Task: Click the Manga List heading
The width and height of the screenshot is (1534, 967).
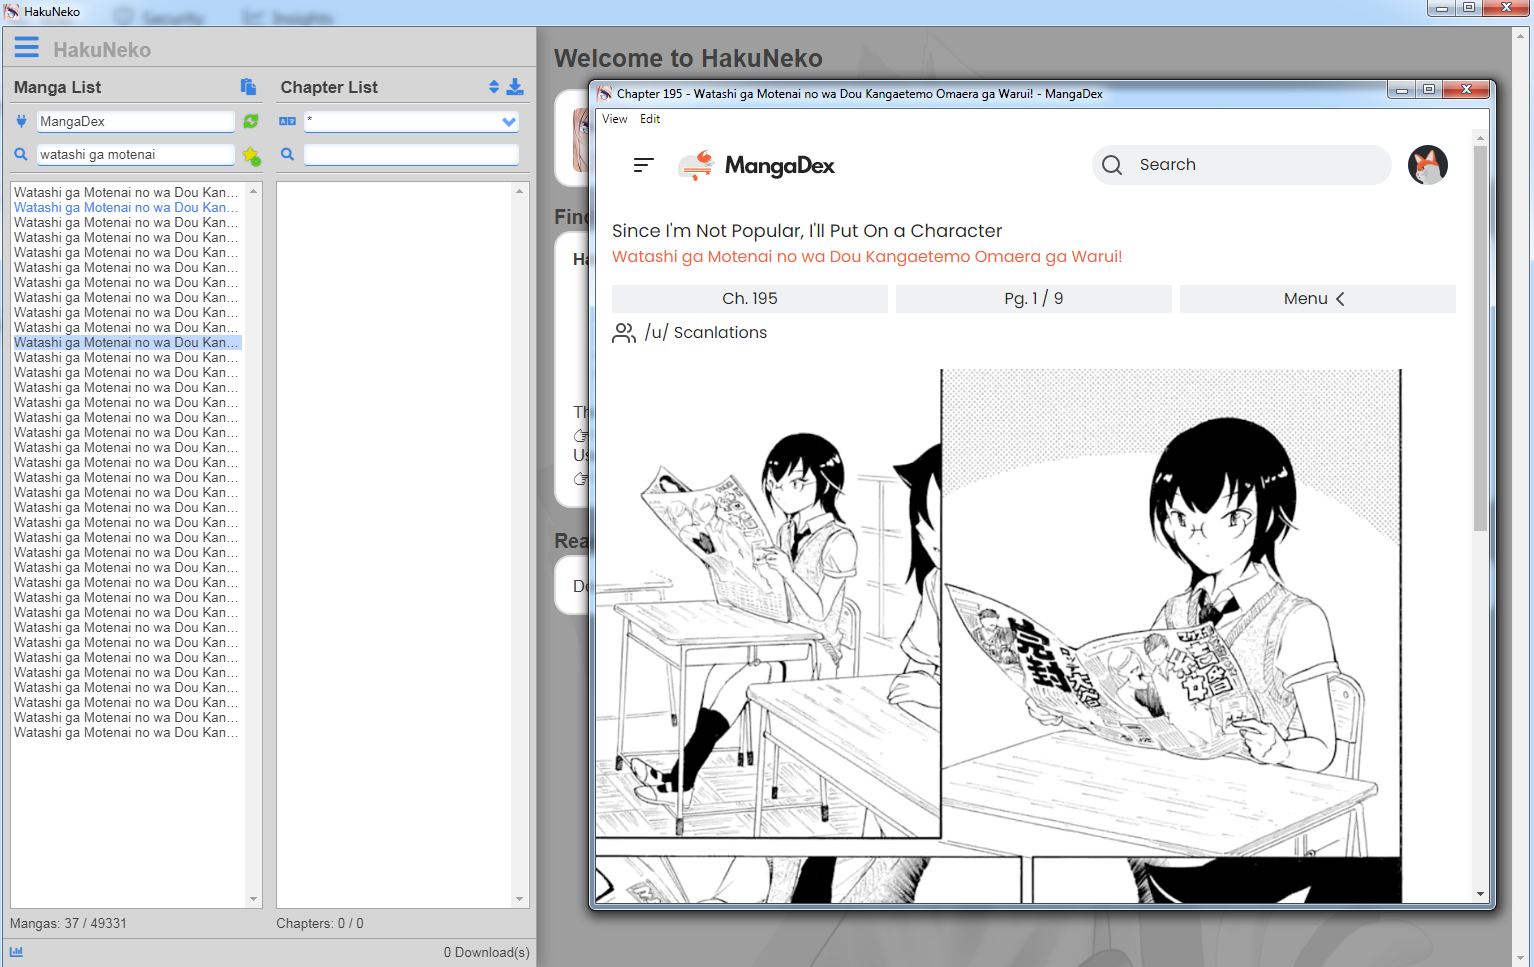Action: 57,87
